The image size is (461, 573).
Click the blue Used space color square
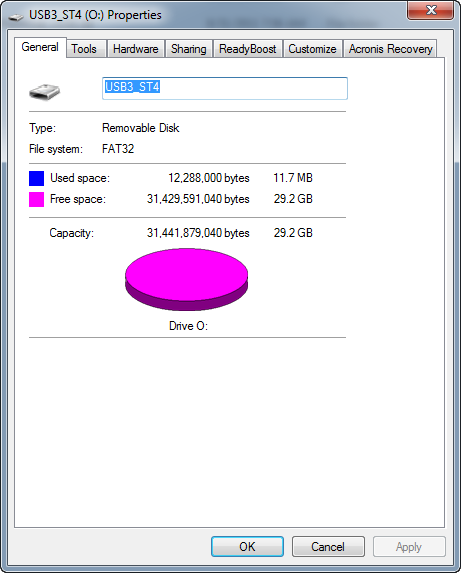(37, 178)
